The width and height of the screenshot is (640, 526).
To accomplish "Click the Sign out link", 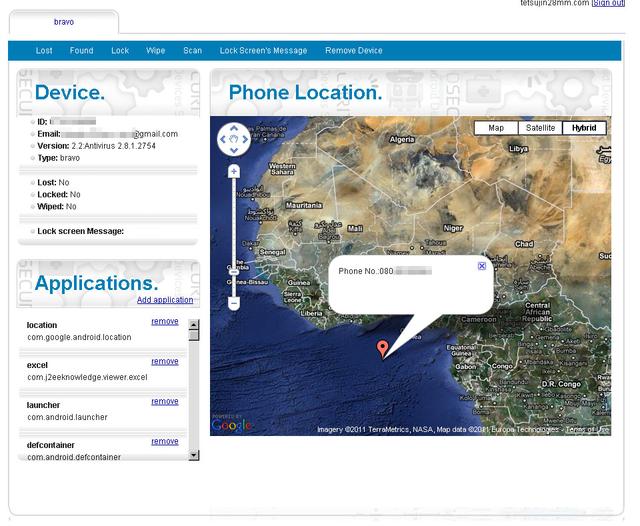I will (x=607, y=4).
